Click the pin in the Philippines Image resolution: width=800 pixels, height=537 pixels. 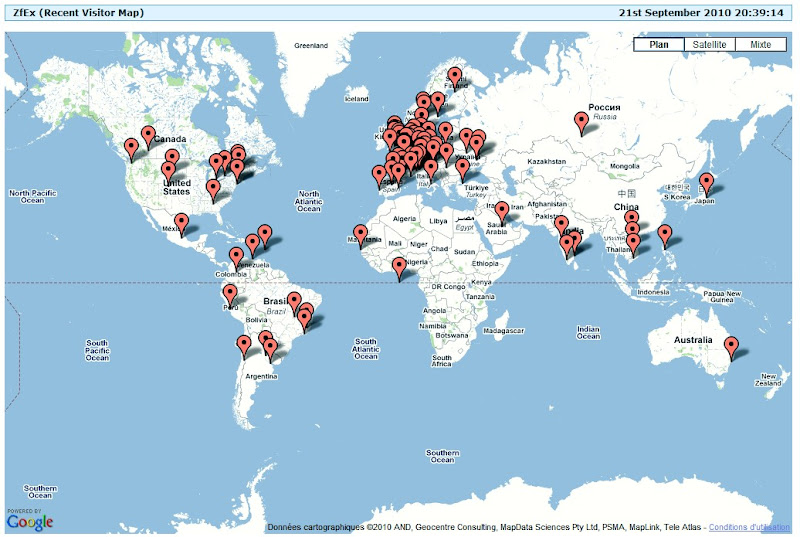click(665, 237)
